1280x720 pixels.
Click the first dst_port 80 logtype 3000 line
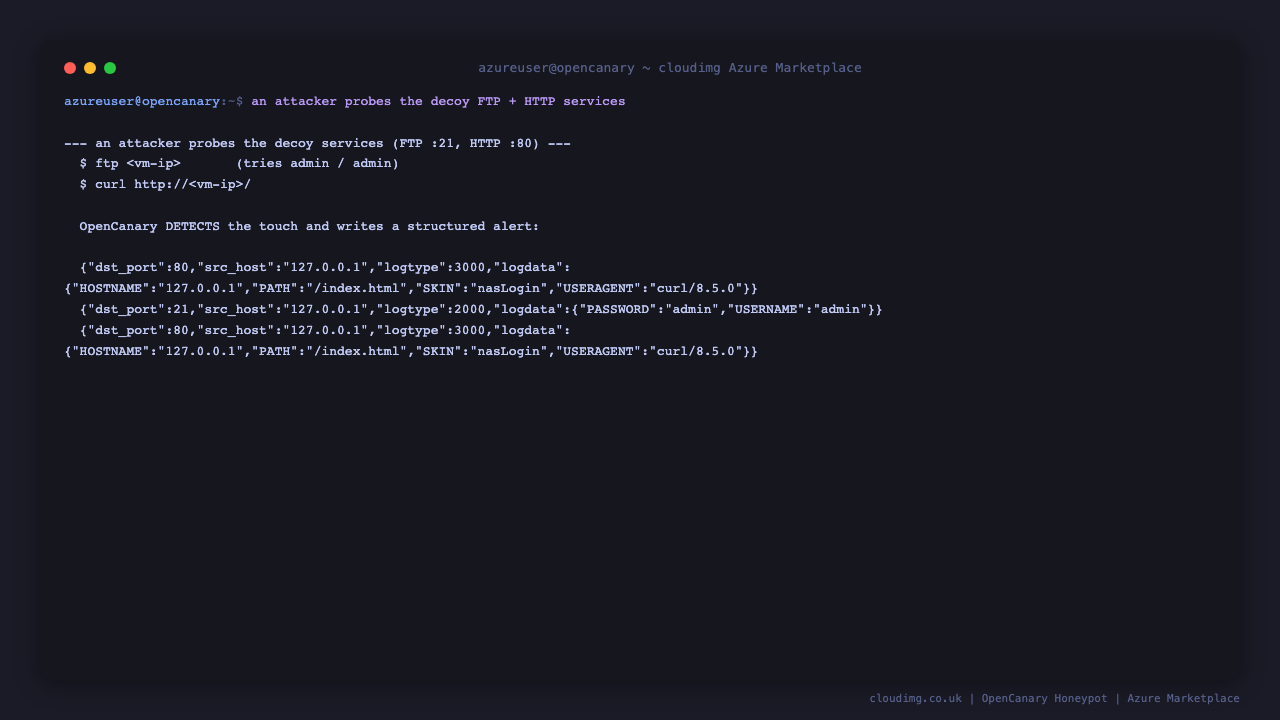325,267
